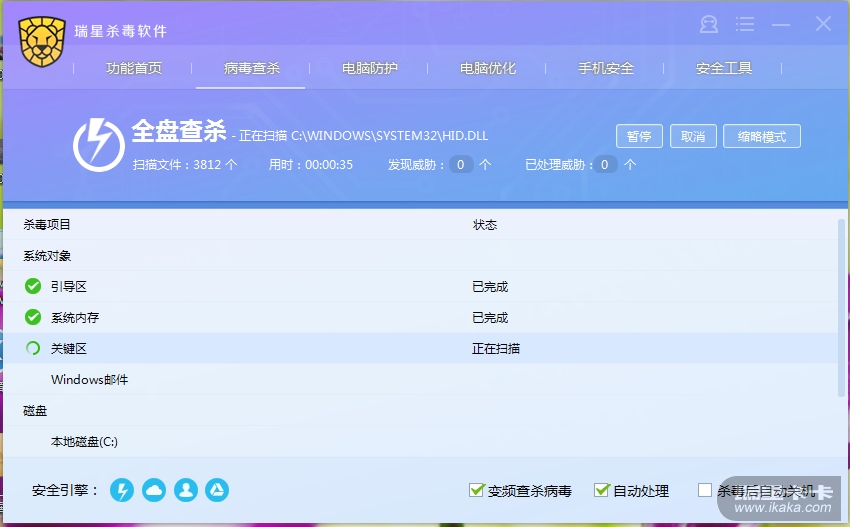
Task: Click the 全盘查杀 heading
Action: tap(179, 131)
